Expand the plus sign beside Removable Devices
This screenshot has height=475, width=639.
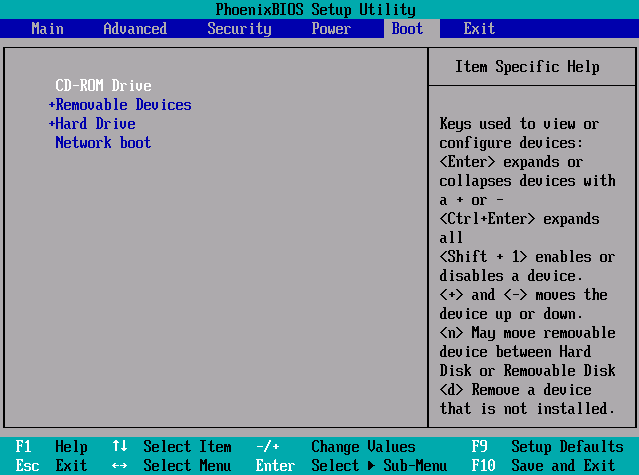52,105
